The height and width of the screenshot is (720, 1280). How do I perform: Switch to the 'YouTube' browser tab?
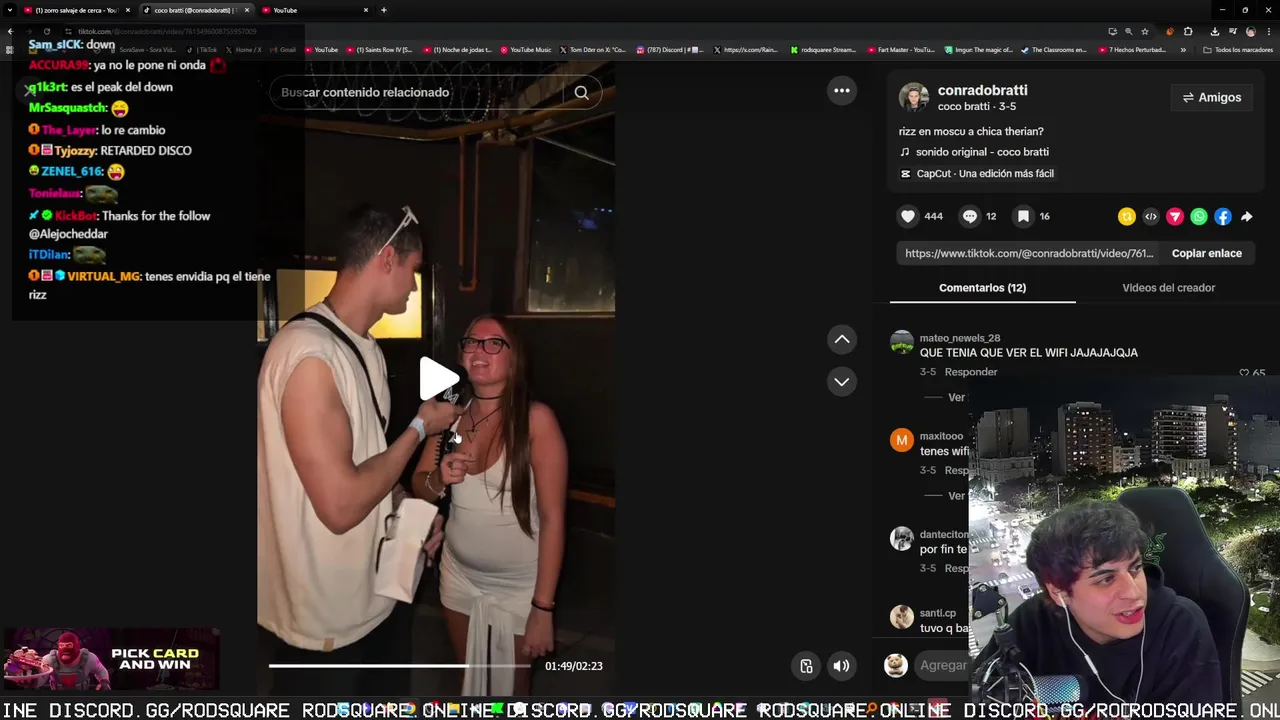tap(316, 10)
